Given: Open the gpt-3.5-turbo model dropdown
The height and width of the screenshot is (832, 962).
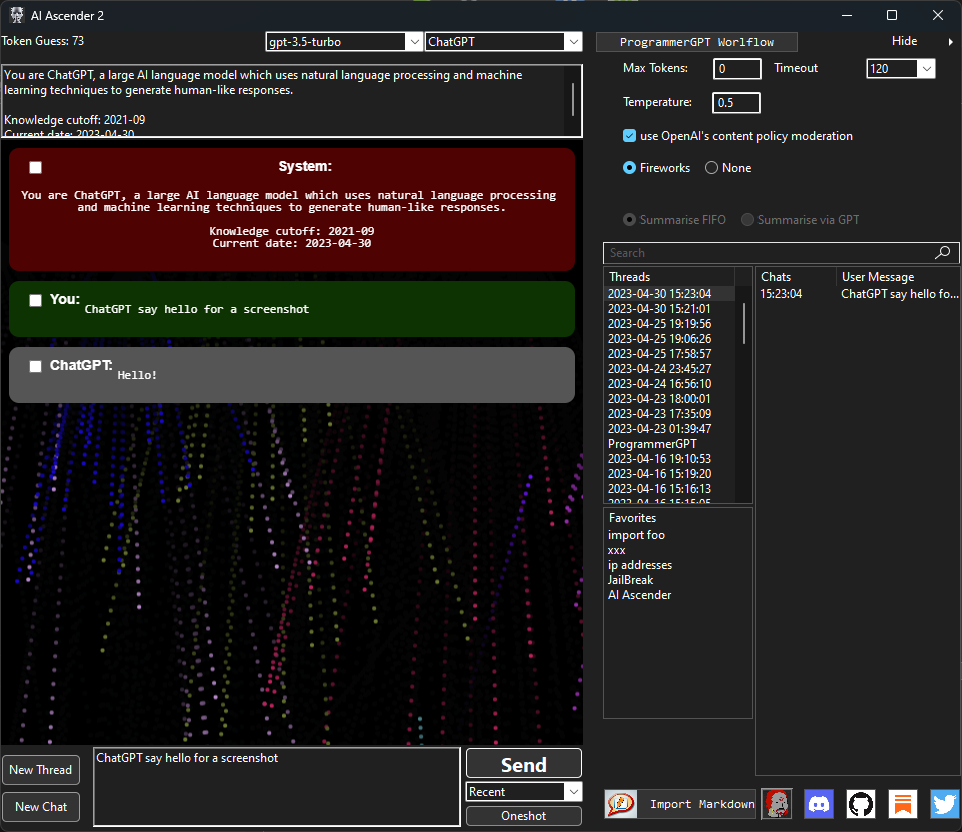Looking at the screenshot, I should 414,42.
